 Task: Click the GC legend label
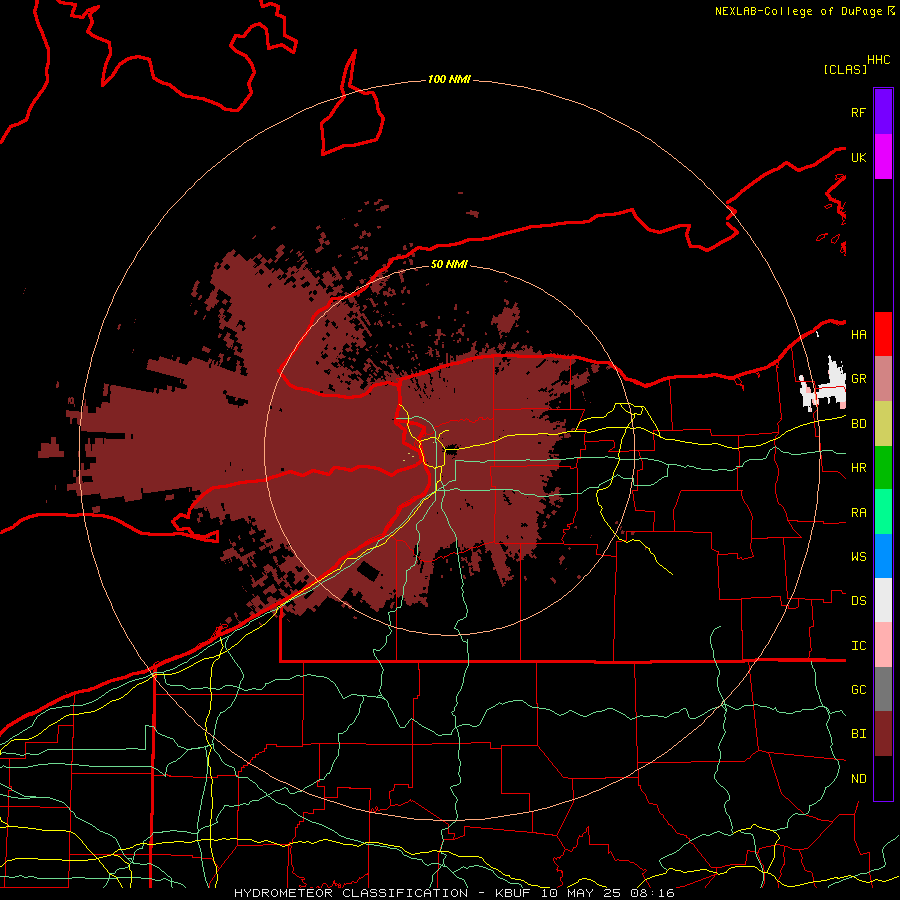[858, 689]
